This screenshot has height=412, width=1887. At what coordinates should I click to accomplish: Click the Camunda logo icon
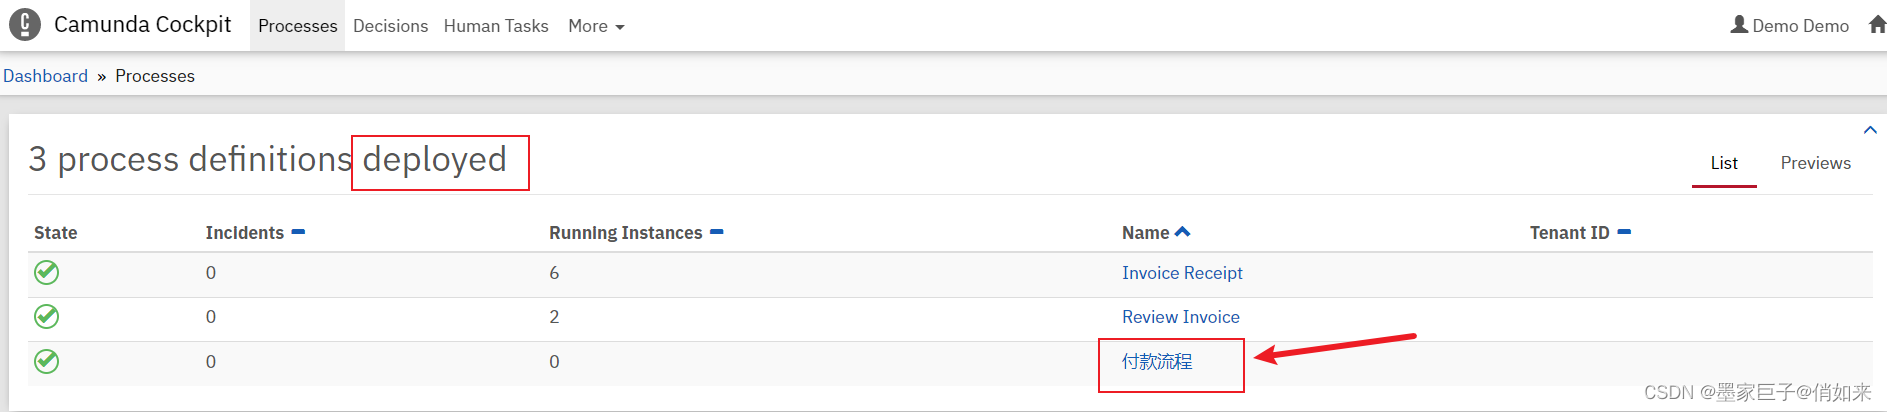coord(24,24)
